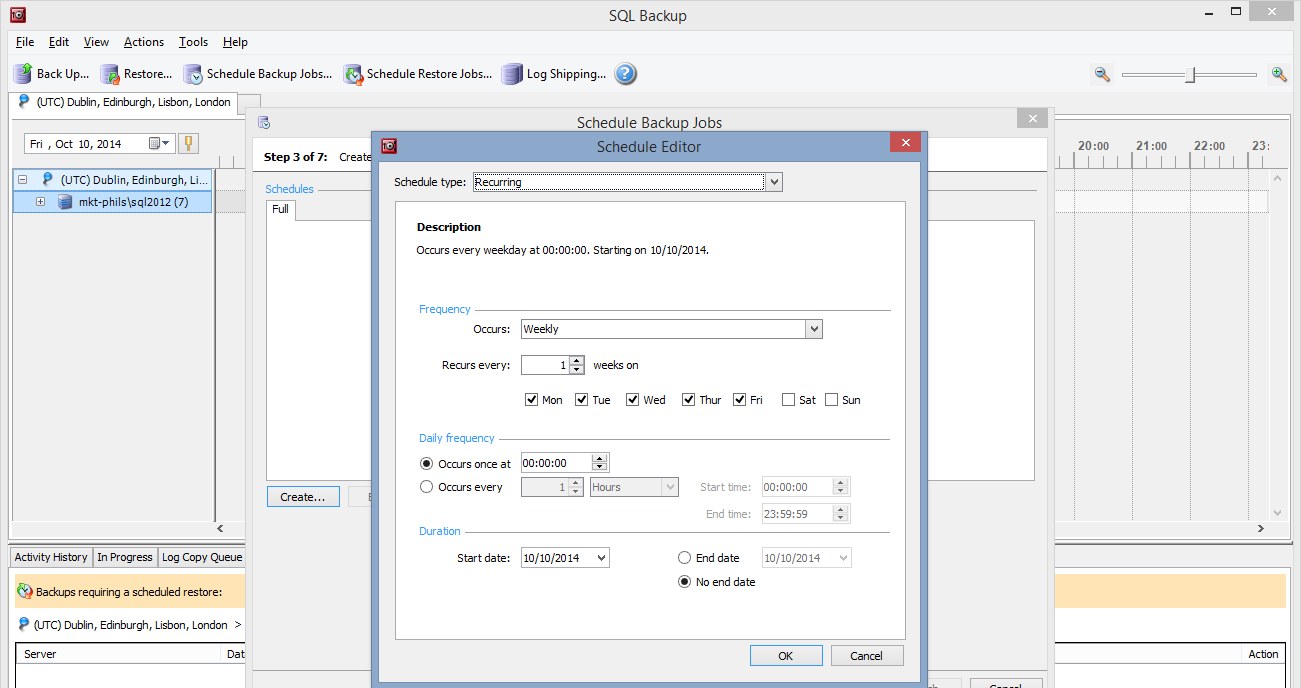Enable the Sat checkbox
The height and width of the screenshot is (688, 1301).
click(789, 400)
